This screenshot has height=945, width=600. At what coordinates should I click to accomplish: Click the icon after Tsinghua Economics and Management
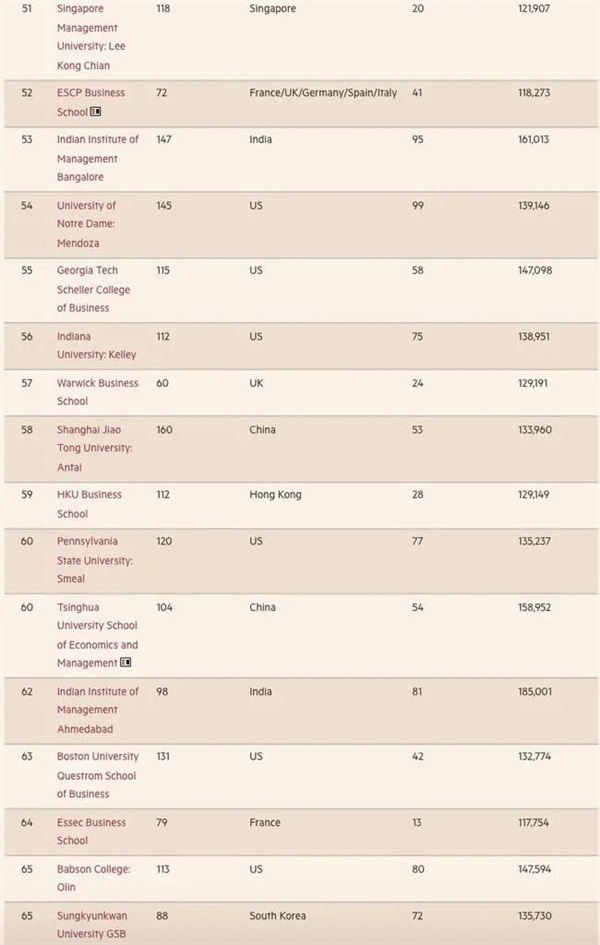coord(126,663)
